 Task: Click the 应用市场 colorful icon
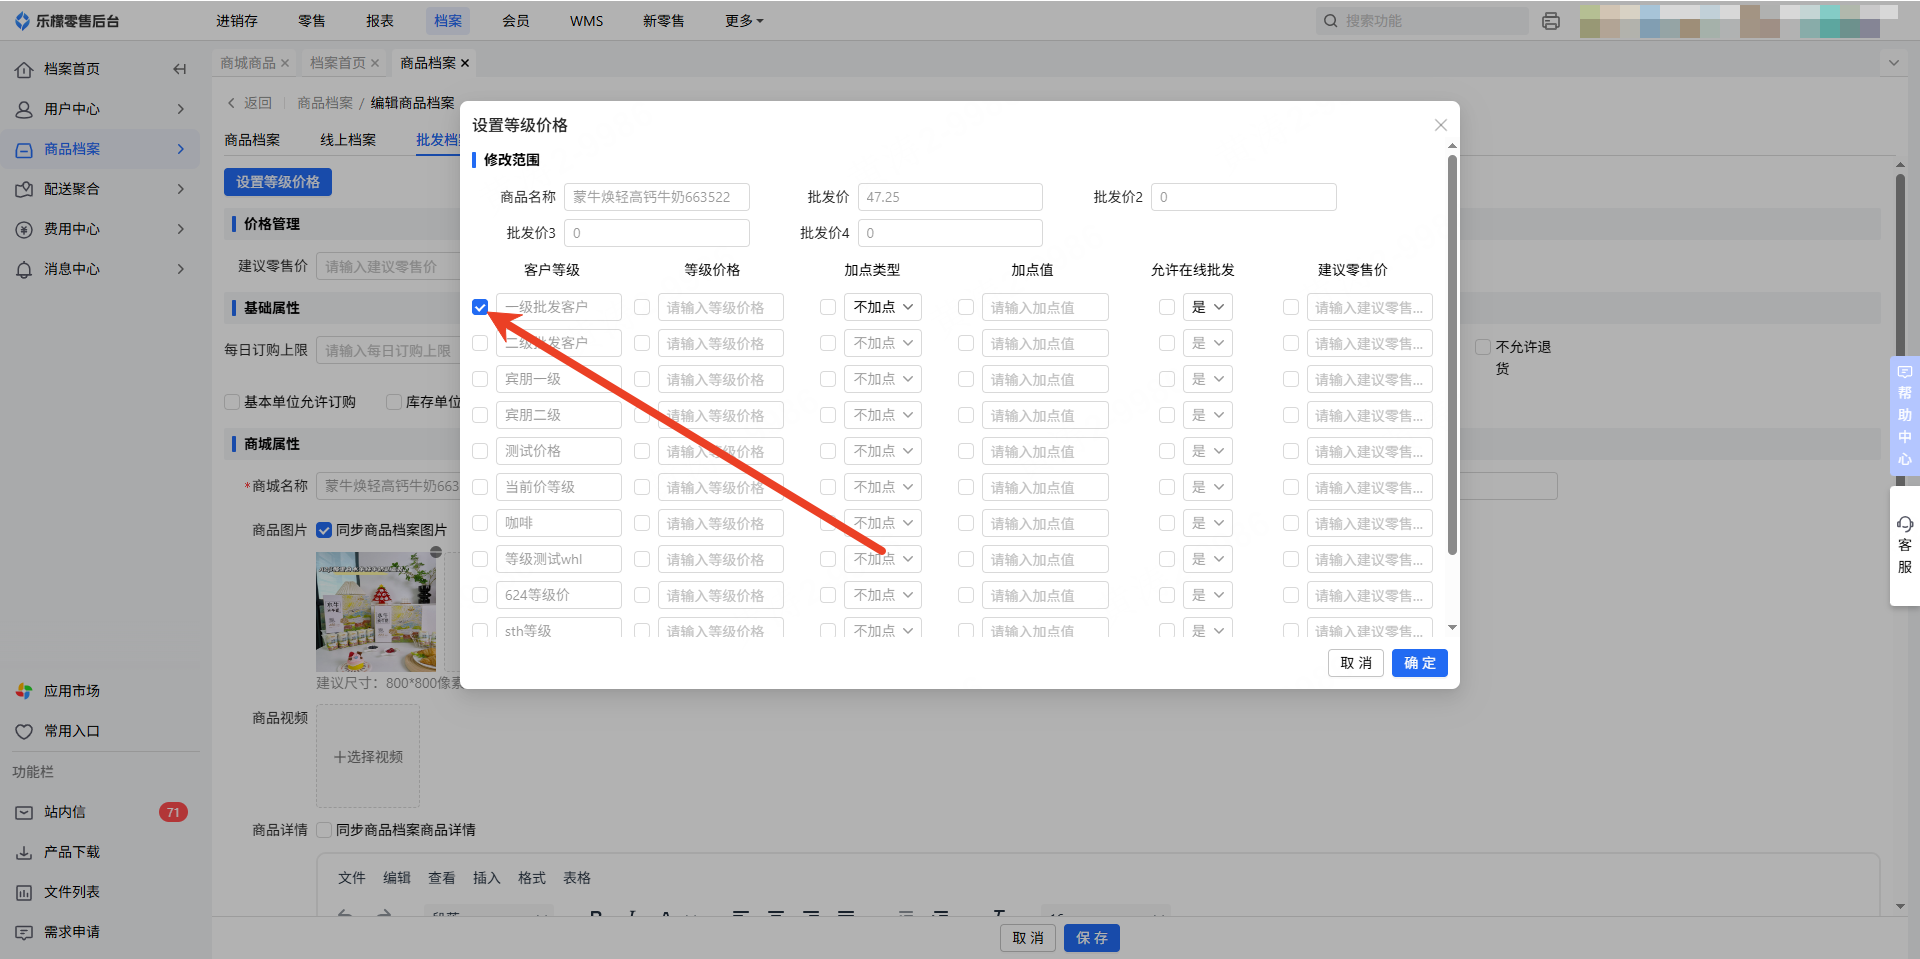click(x=24, y=691)
